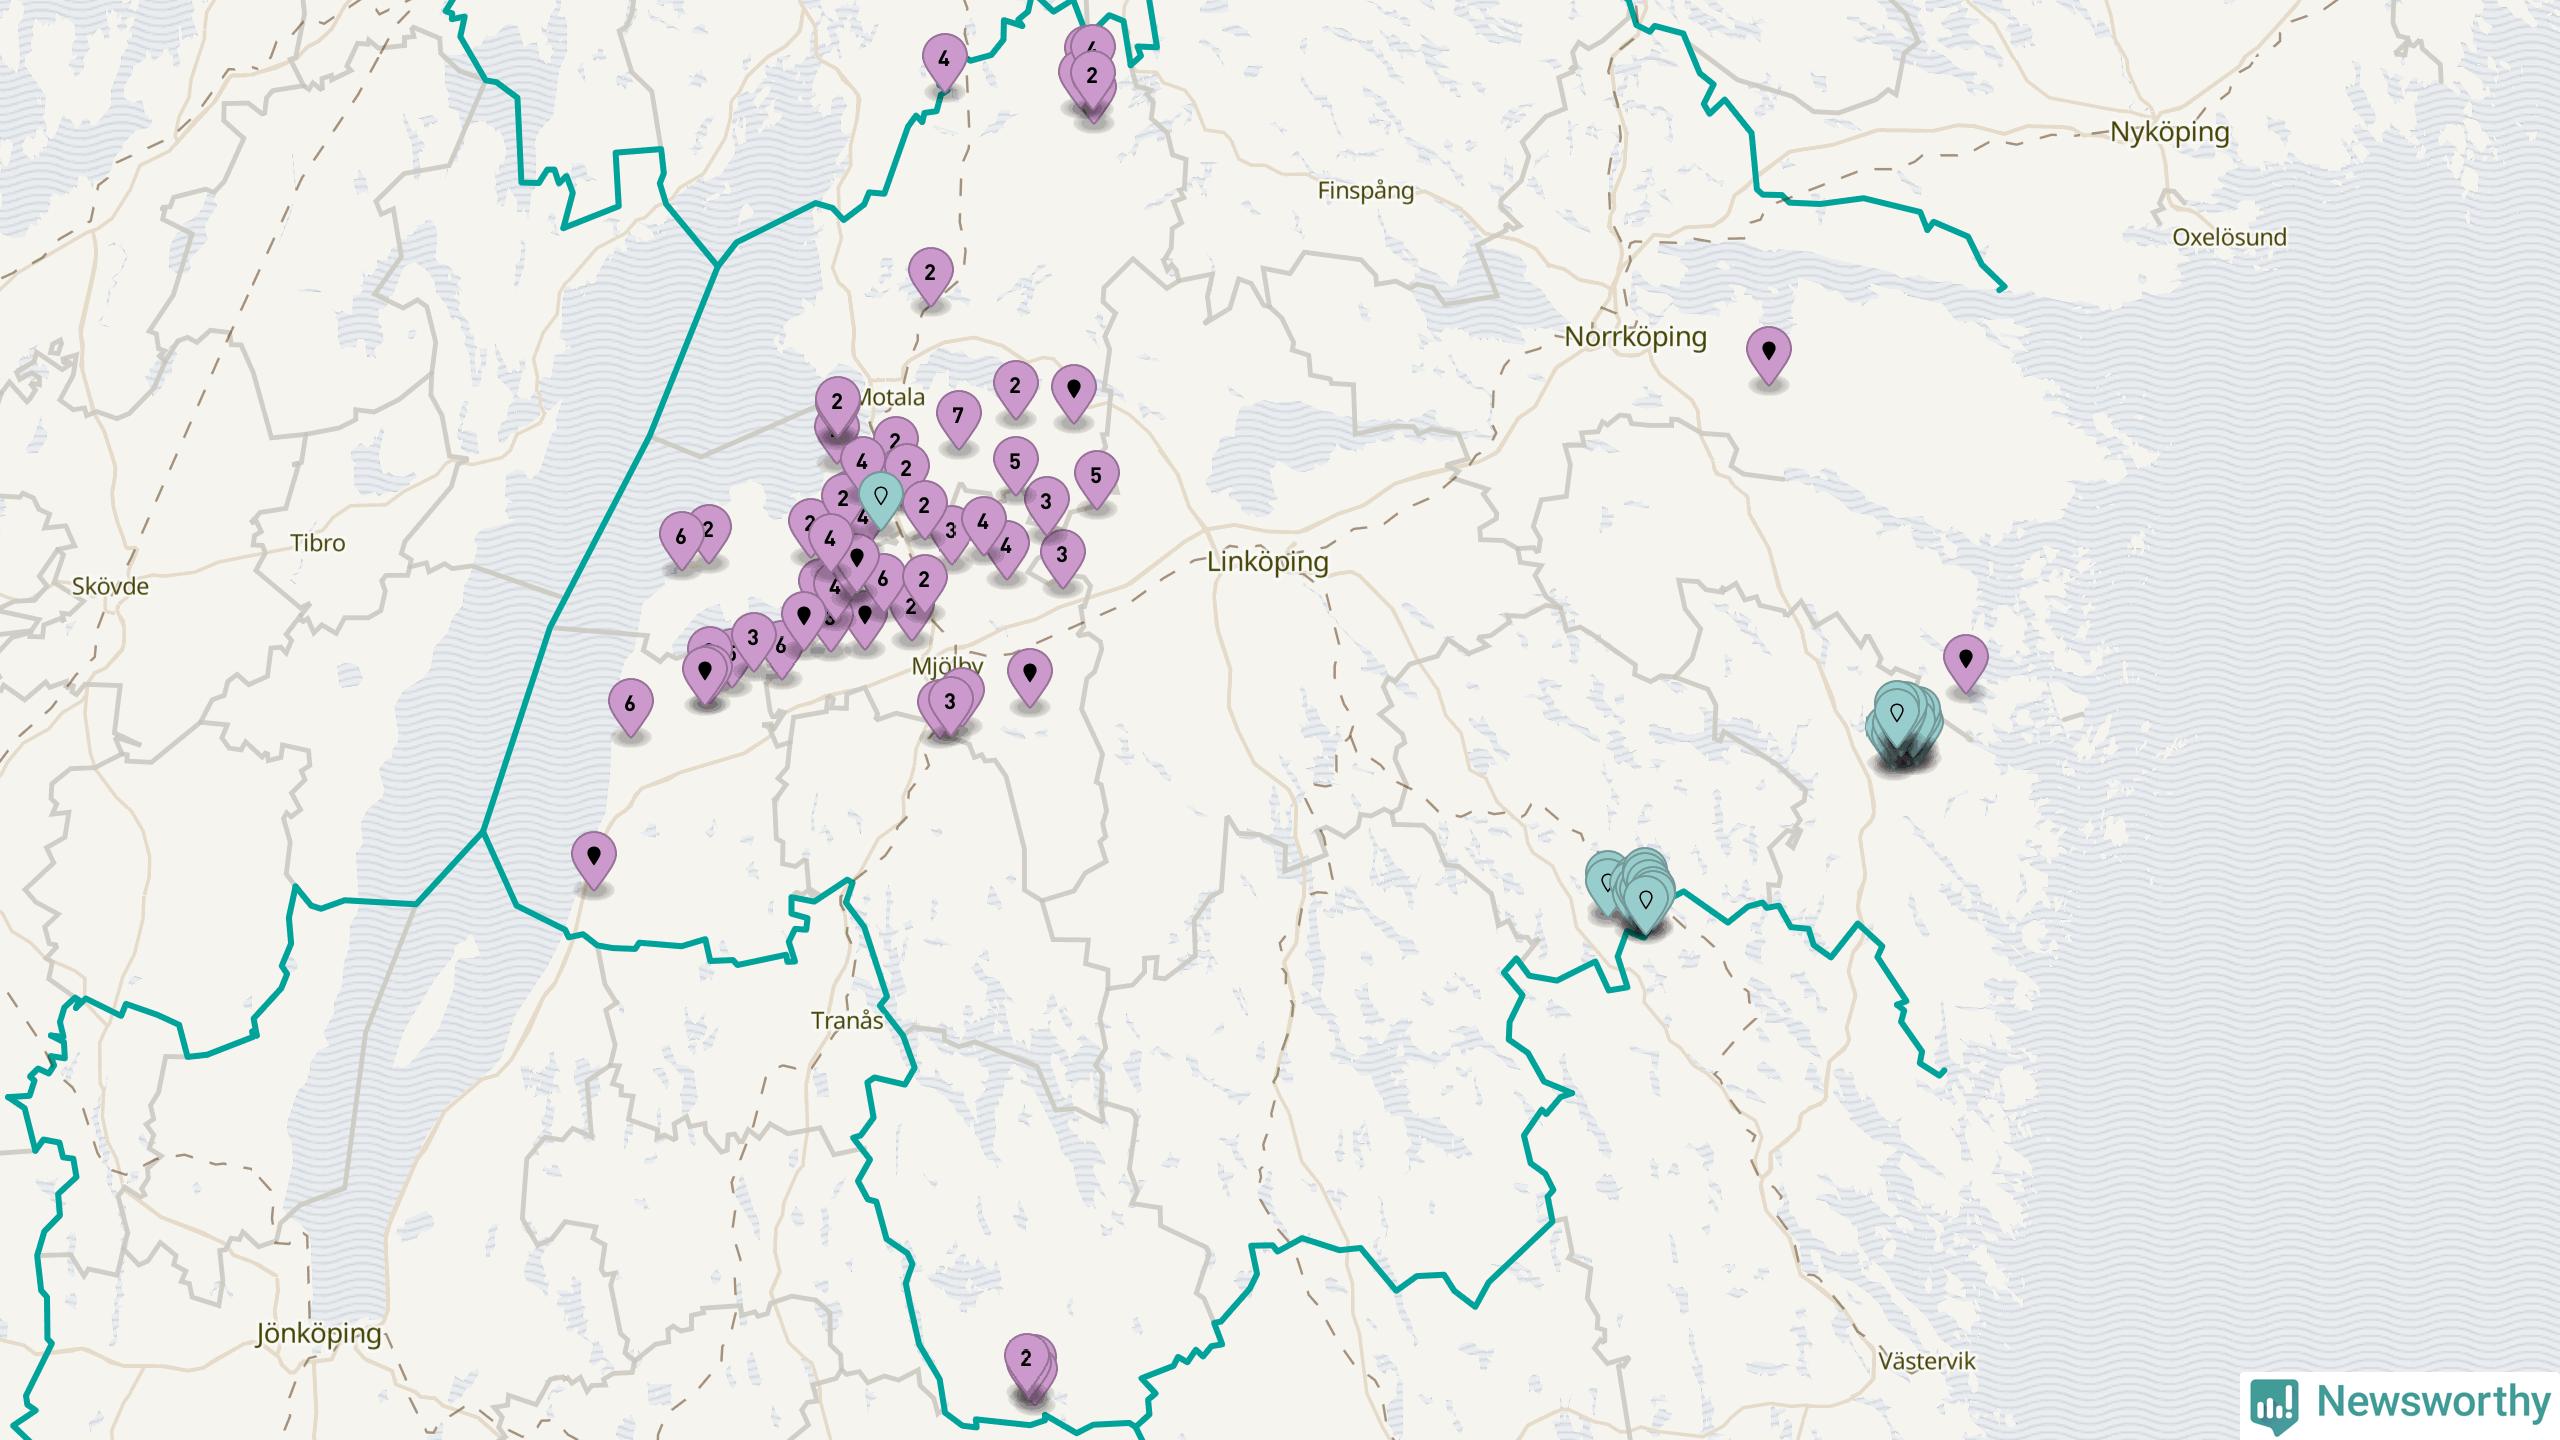Open the purple 3 marker directly below the Mjölby label
The image size is (2560, 1440).
pyautogui.click(x=951, y=705)
